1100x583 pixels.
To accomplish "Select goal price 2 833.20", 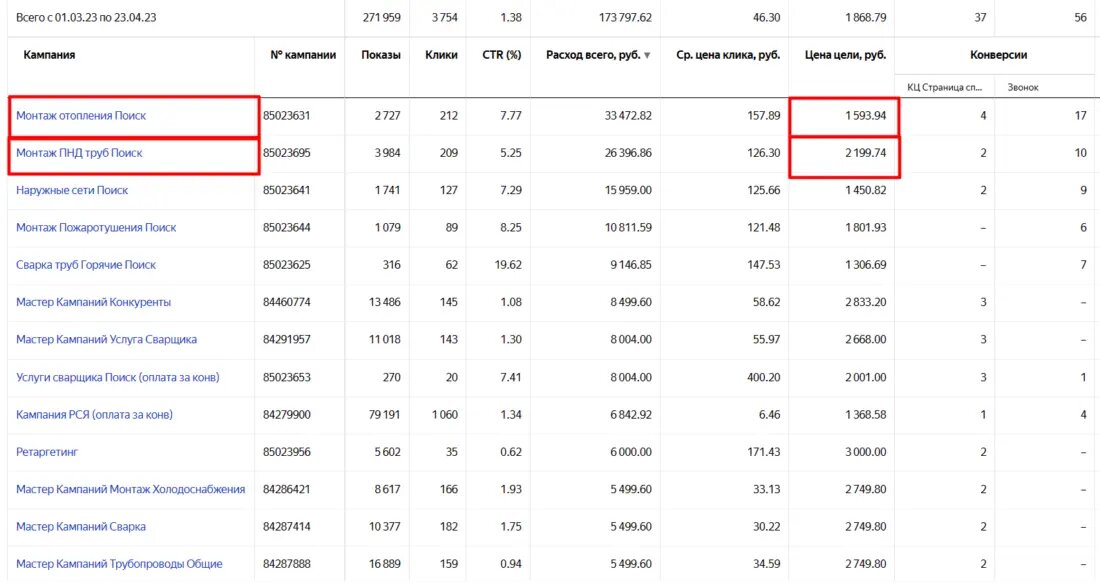I will pos(866,302).
